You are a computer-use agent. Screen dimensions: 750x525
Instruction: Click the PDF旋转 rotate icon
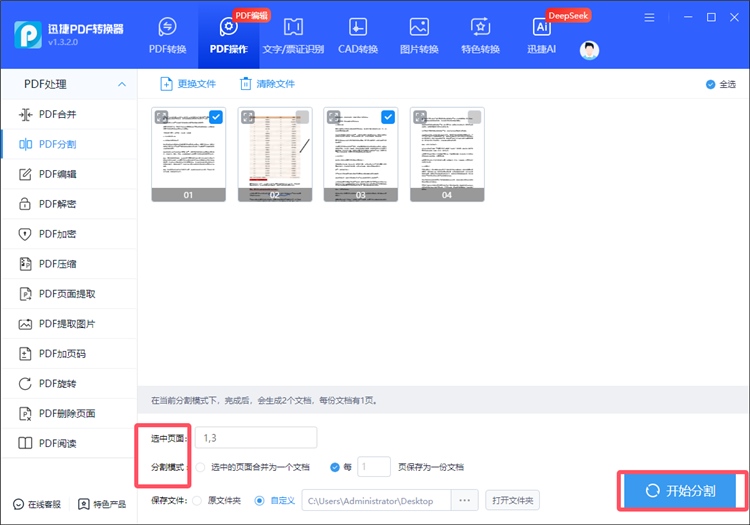coord(25,383)
